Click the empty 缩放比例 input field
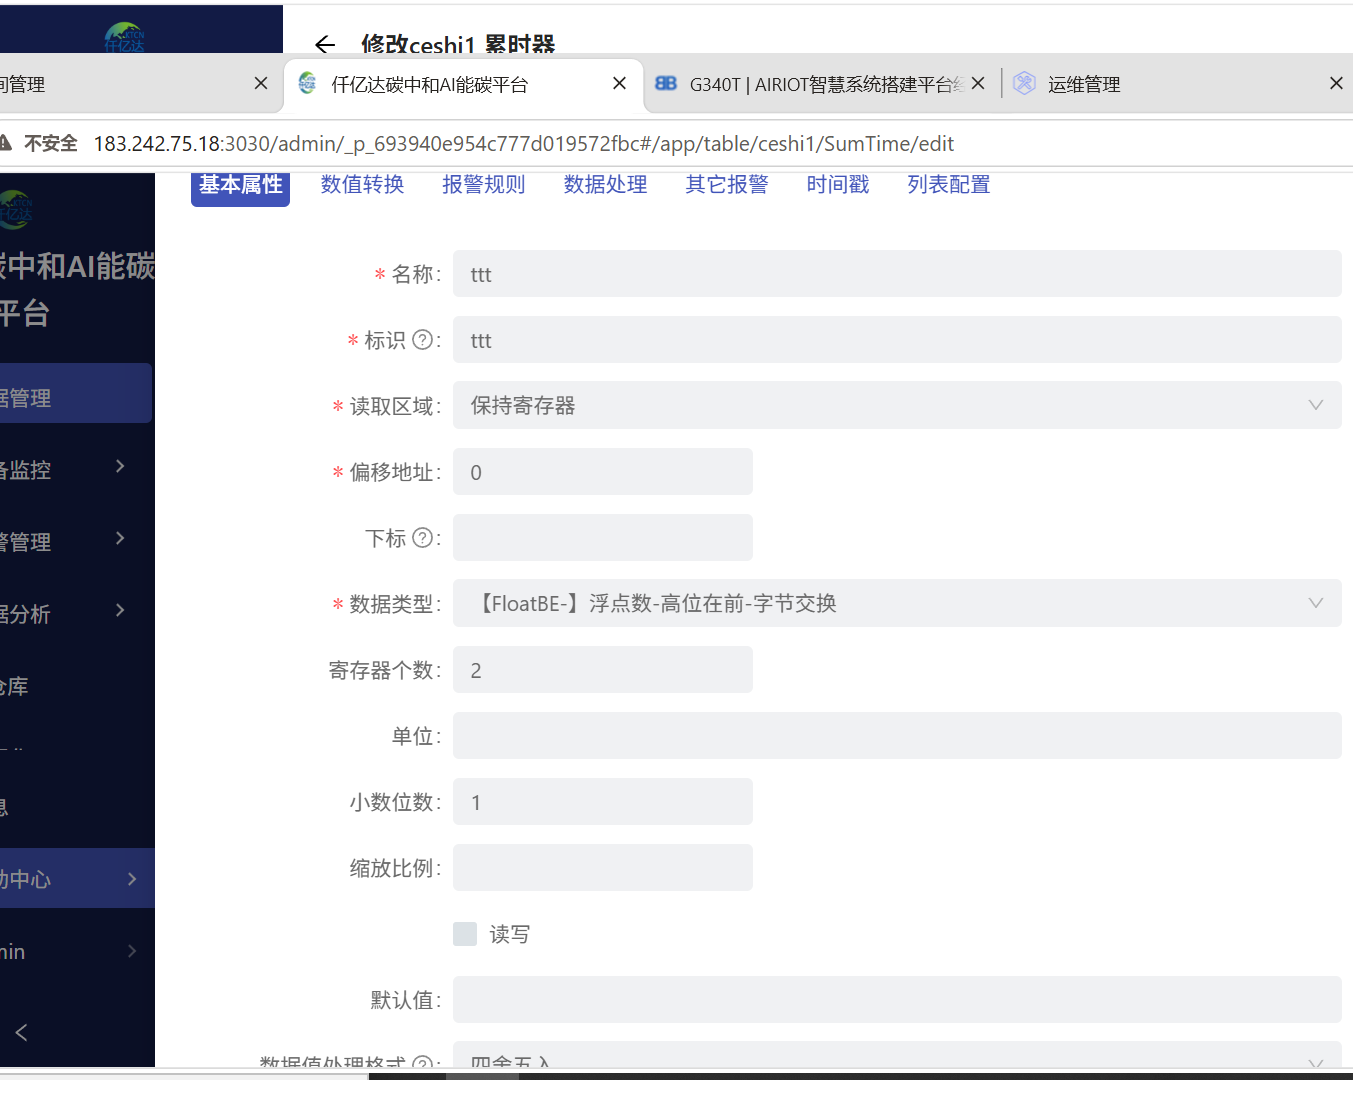Viewport: 1353px width, 1097px height. click(603, 868)
